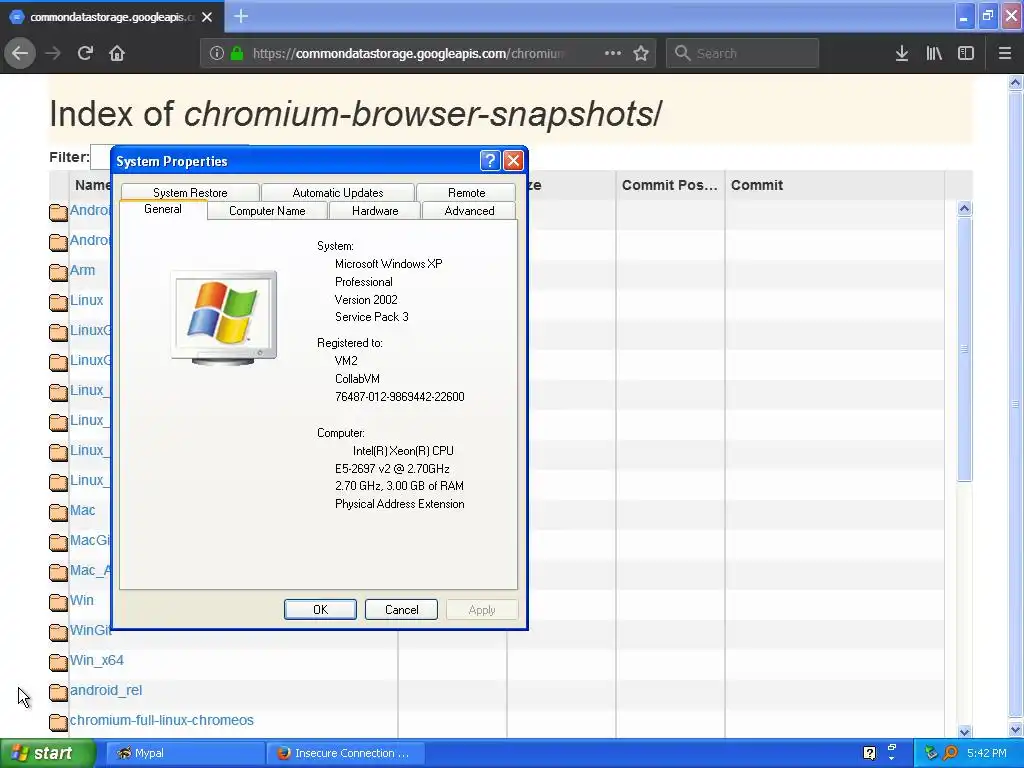Viewport: 1024px width, 768px height.
Task: Open the Mac directory link
Action: coord(82,510)
